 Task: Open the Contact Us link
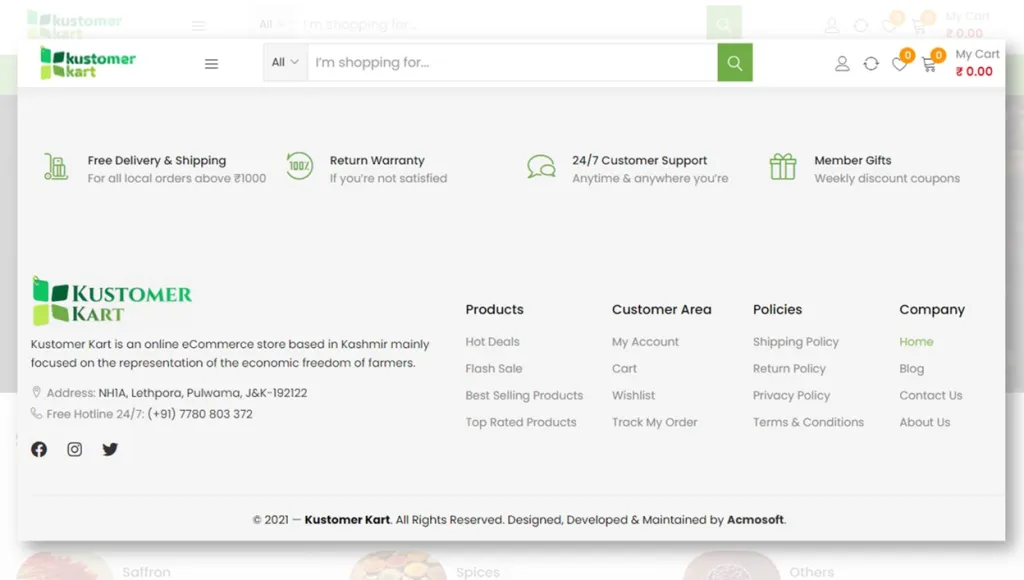(931, 395)
